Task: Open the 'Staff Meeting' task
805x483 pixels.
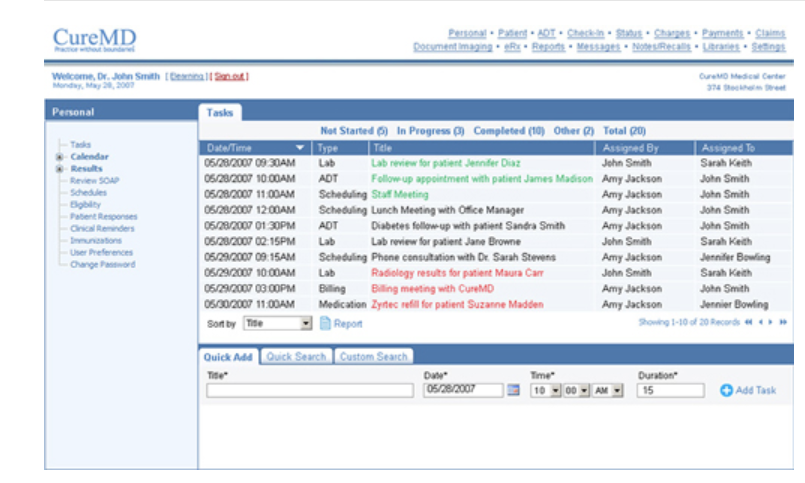Action: (399, 195)
